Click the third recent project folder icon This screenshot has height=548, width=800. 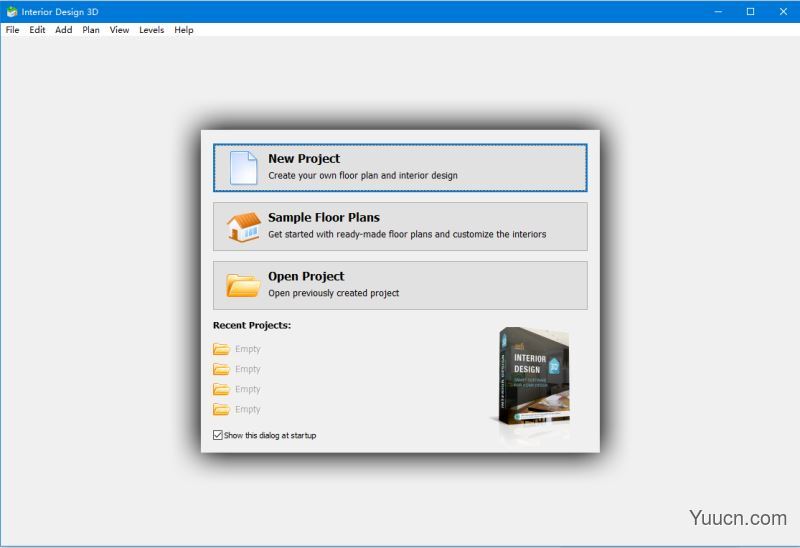click(221, 389)
